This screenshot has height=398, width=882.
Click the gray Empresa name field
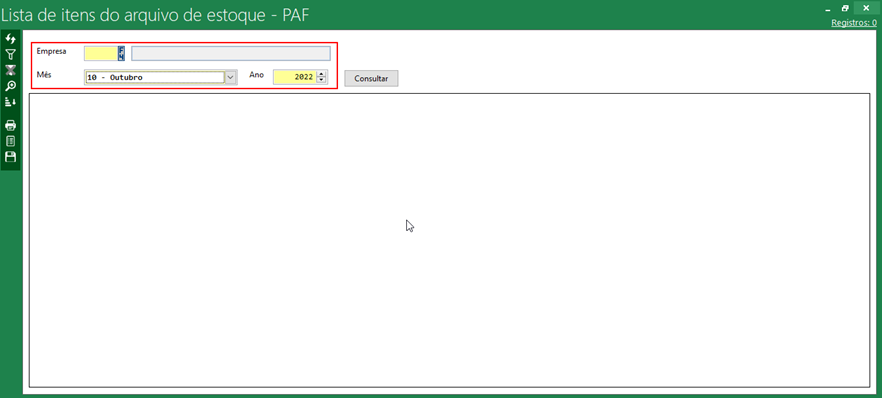click(231, 53)
